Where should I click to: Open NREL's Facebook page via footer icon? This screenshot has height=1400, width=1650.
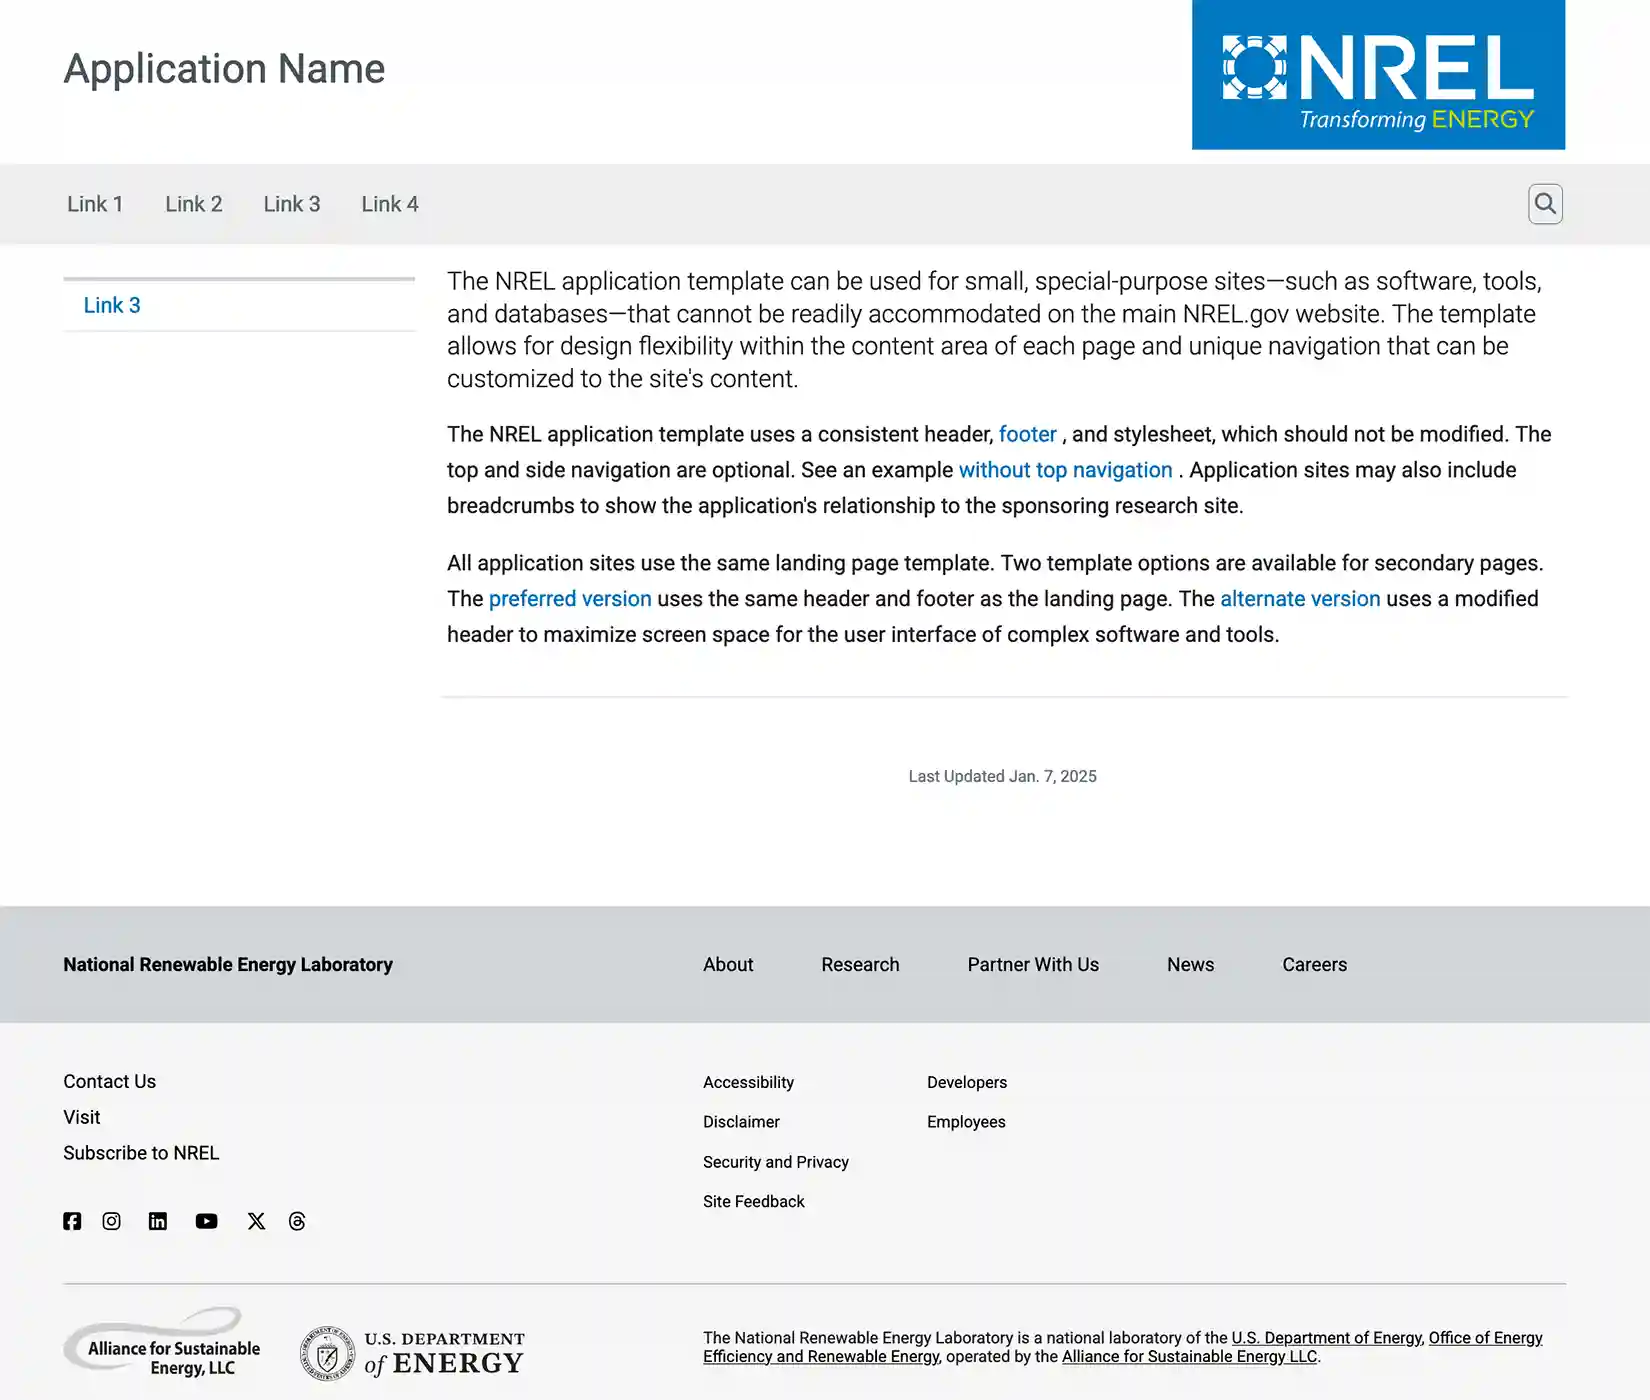[x=71, y=1220]
